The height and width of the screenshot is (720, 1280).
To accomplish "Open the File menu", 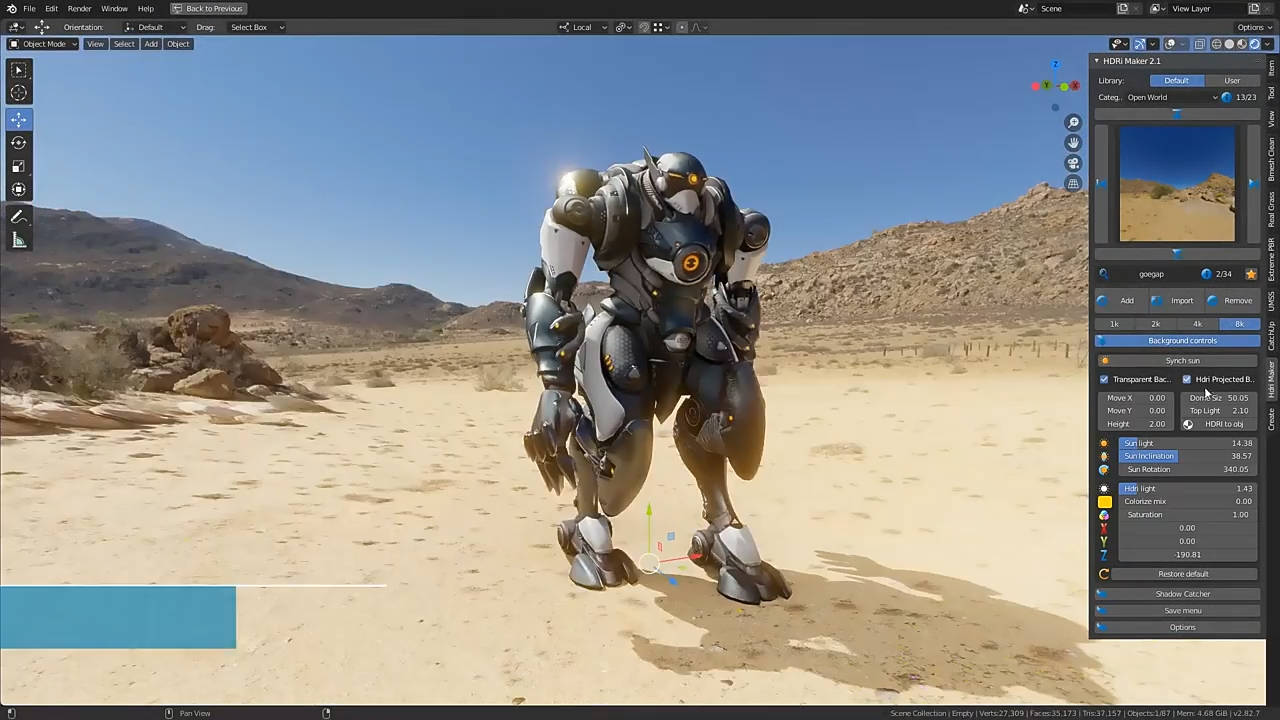I will pos(30,8).
